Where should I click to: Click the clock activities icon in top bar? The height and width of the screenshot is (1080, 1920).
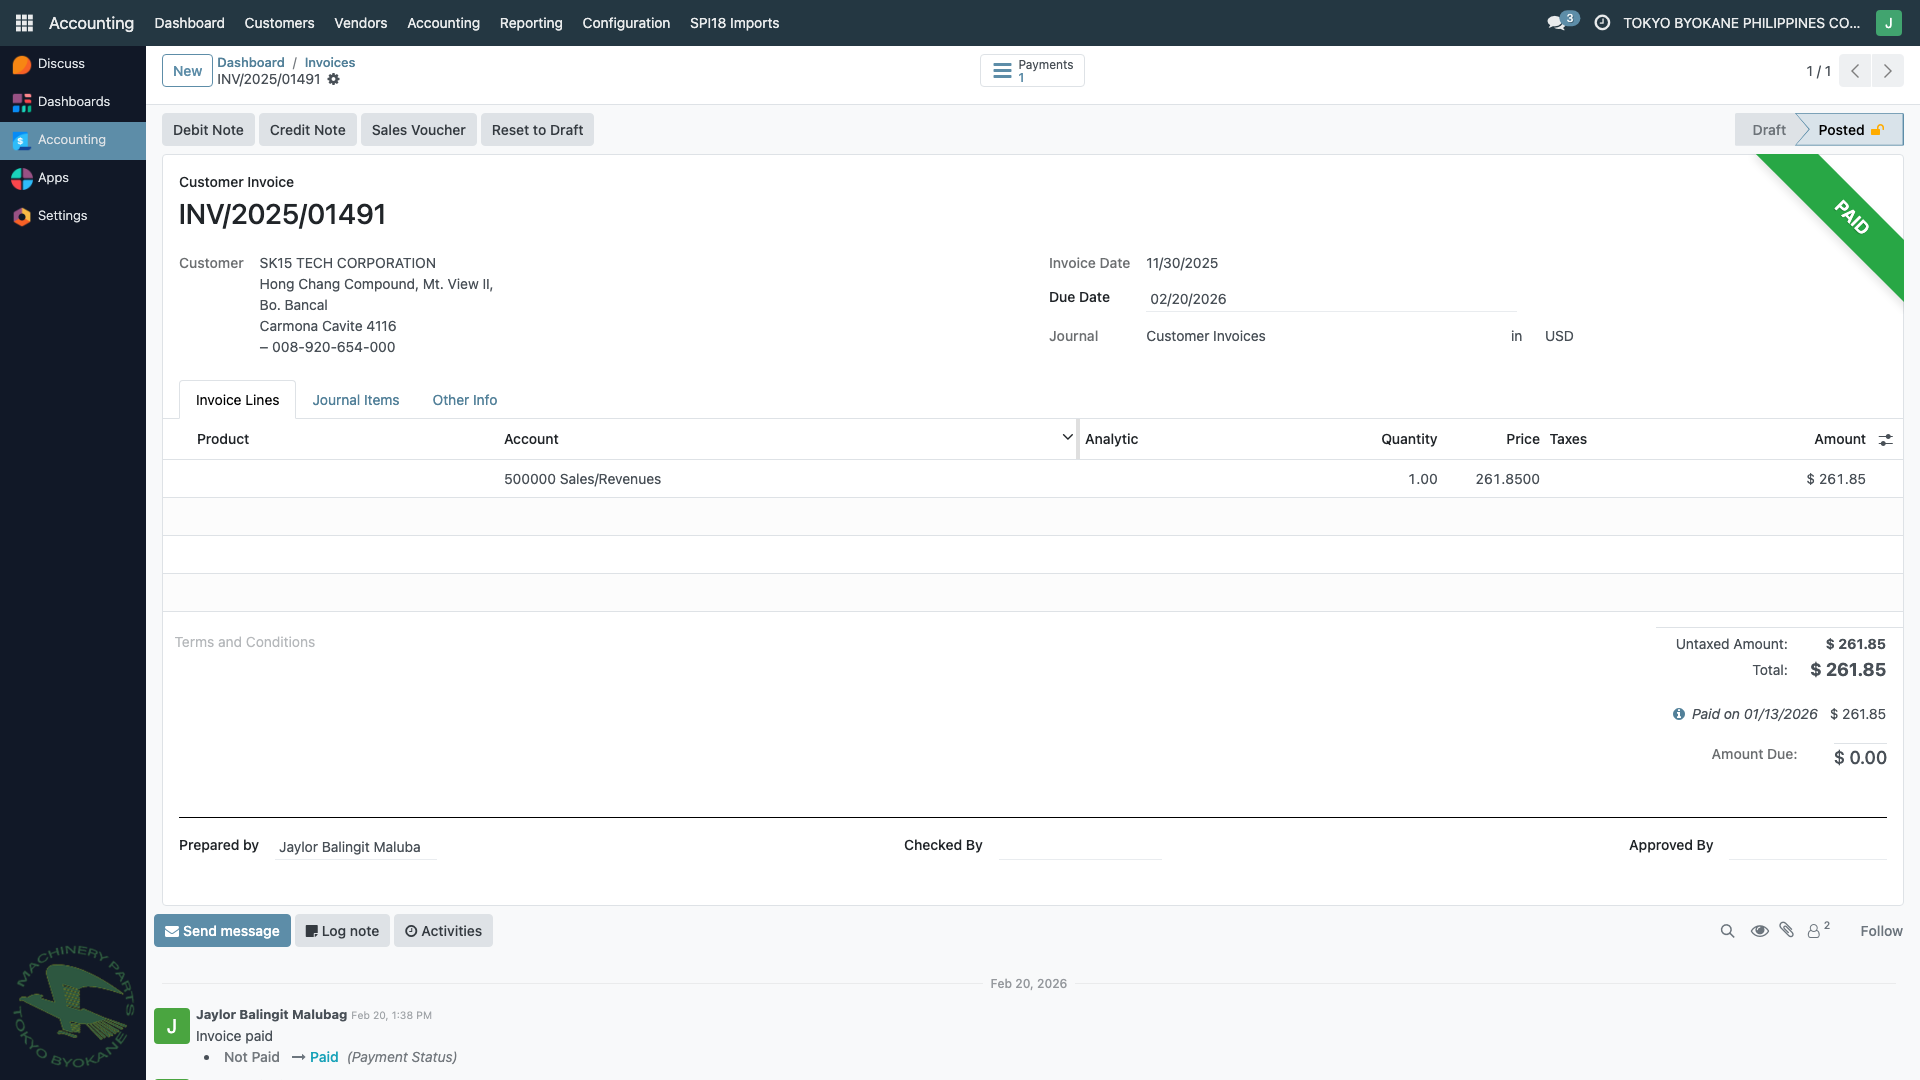[x=1602, y=22]
